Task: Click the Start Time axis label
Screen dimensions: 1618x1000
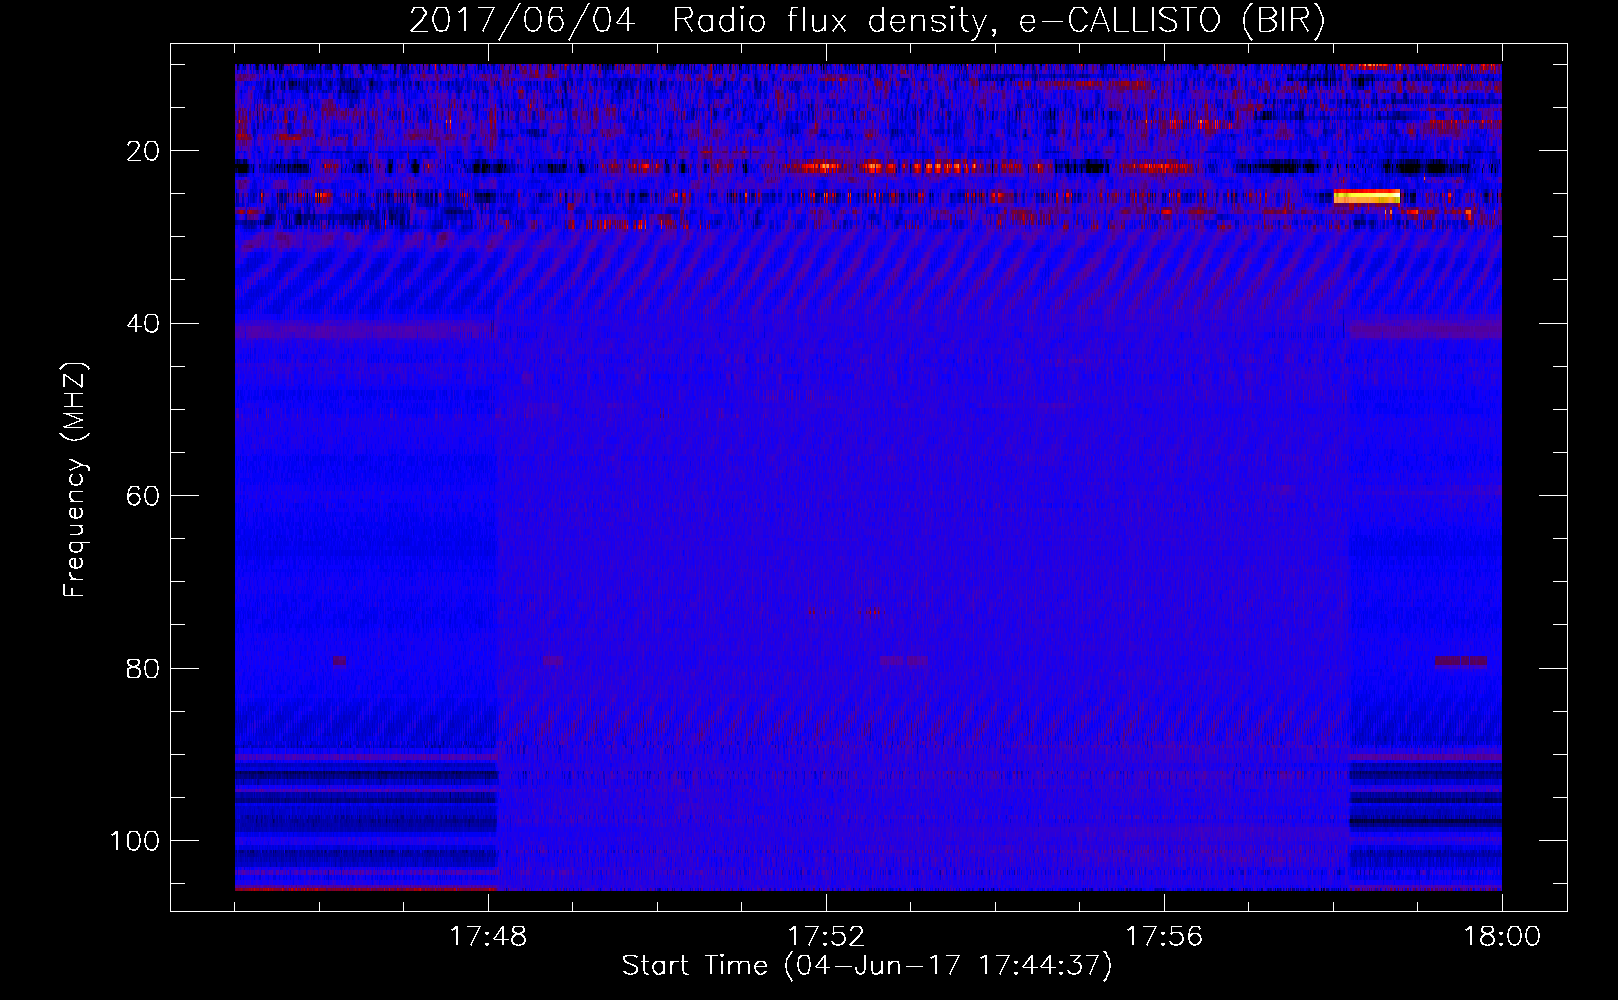Action: 867,966
